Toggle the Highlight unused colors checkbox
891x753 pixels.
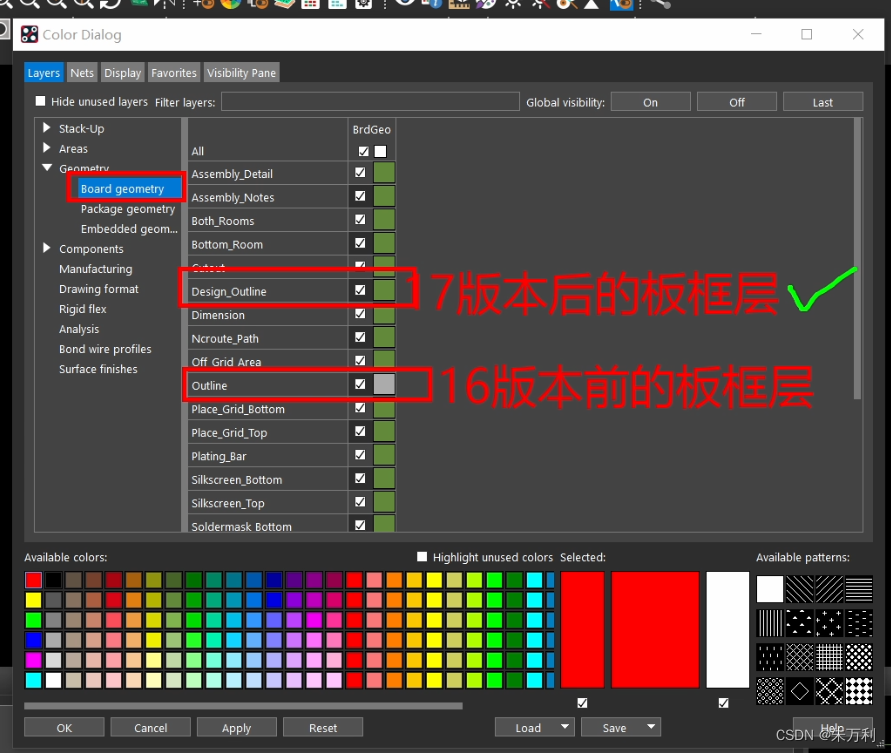[421, 557]
